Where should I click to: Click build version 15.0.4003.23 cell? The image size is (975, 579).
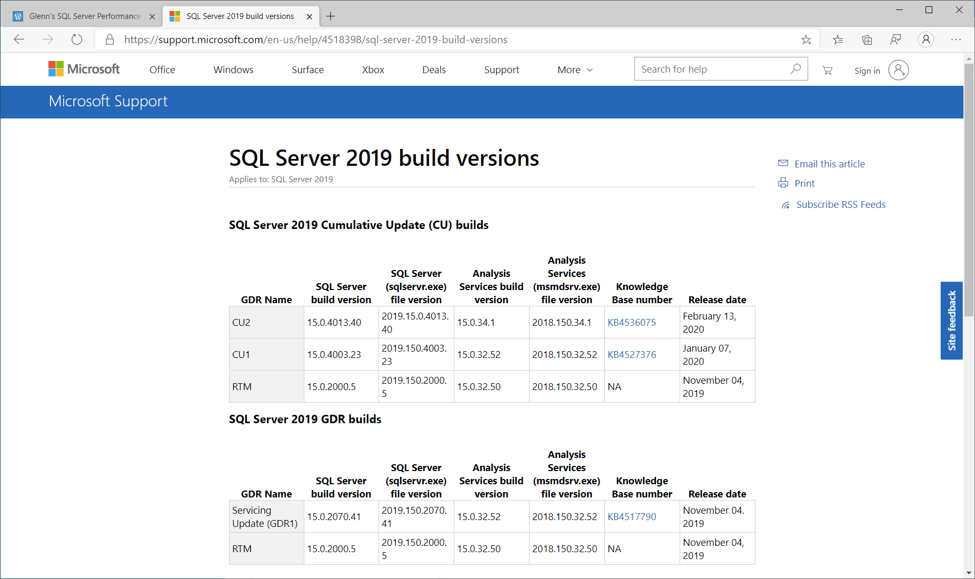coord(341,354)
